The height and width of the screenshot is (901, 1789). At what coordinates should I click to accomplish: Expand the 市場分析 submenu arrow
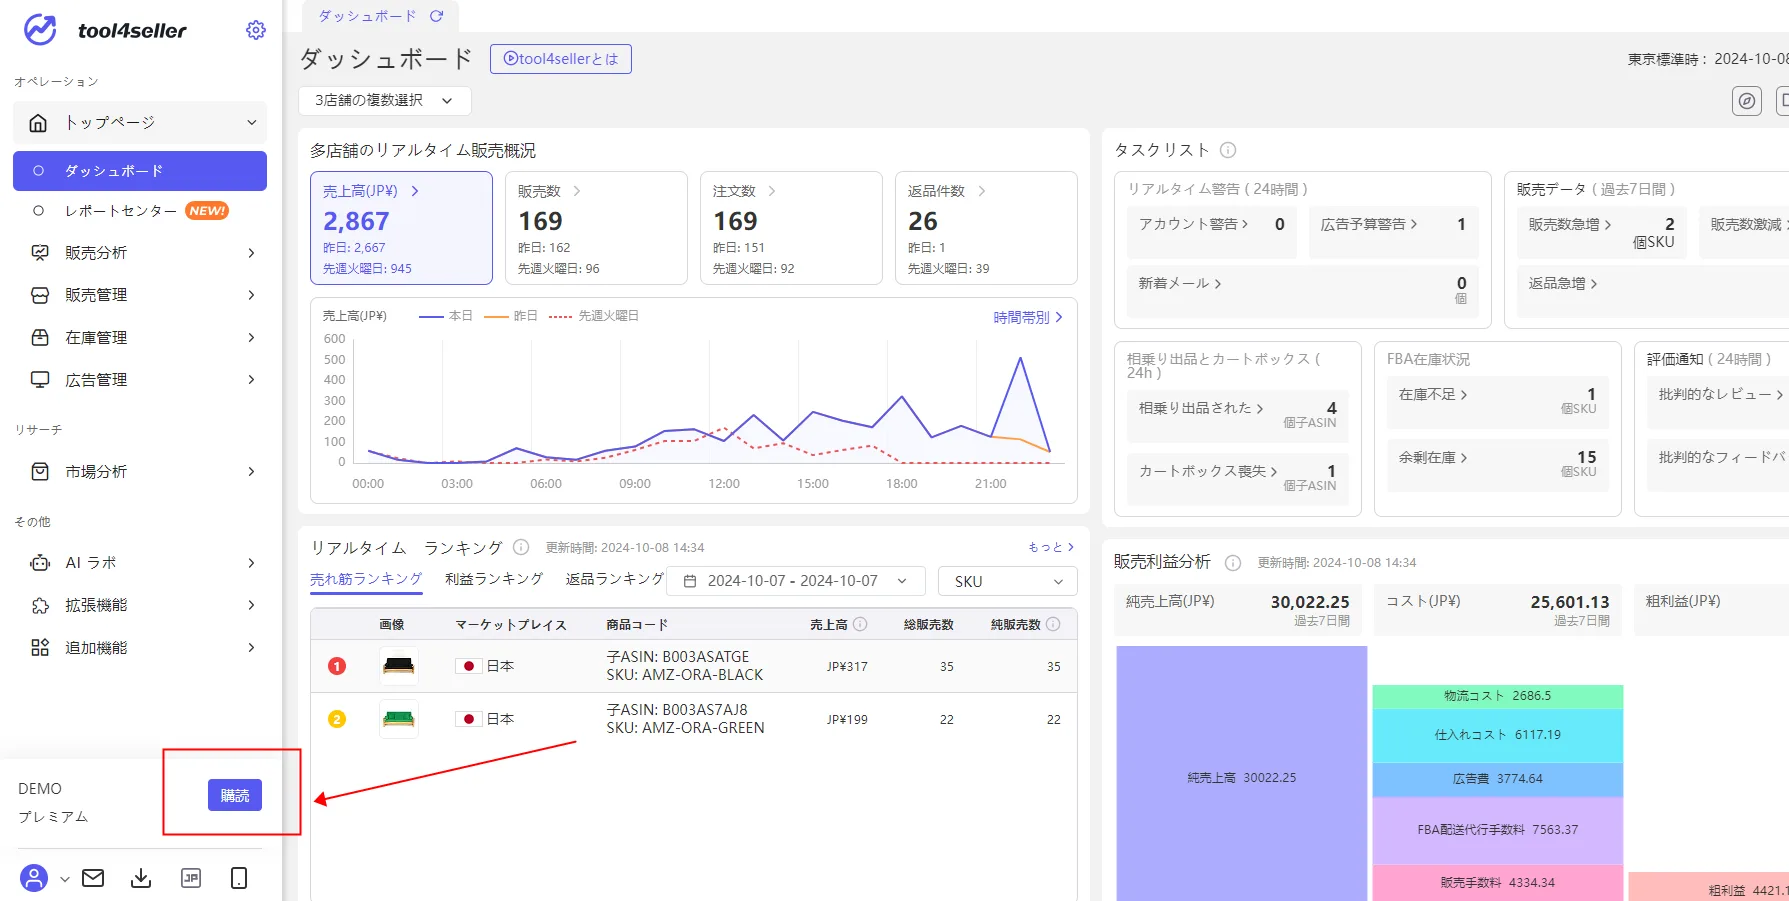(x=251, y=471)
